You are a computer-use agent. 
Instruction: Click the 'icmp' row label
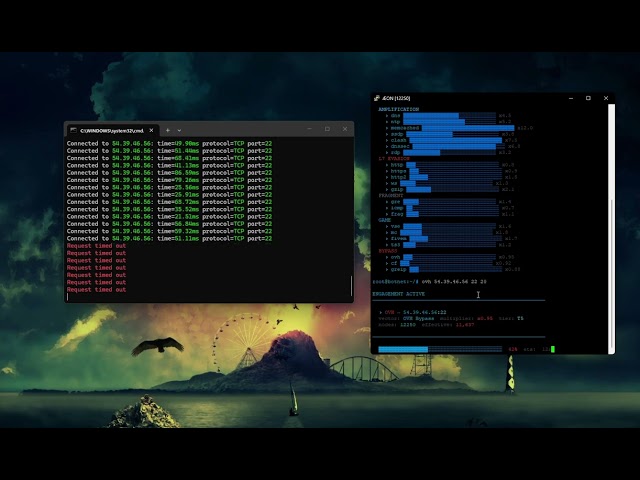pos(397,208)
